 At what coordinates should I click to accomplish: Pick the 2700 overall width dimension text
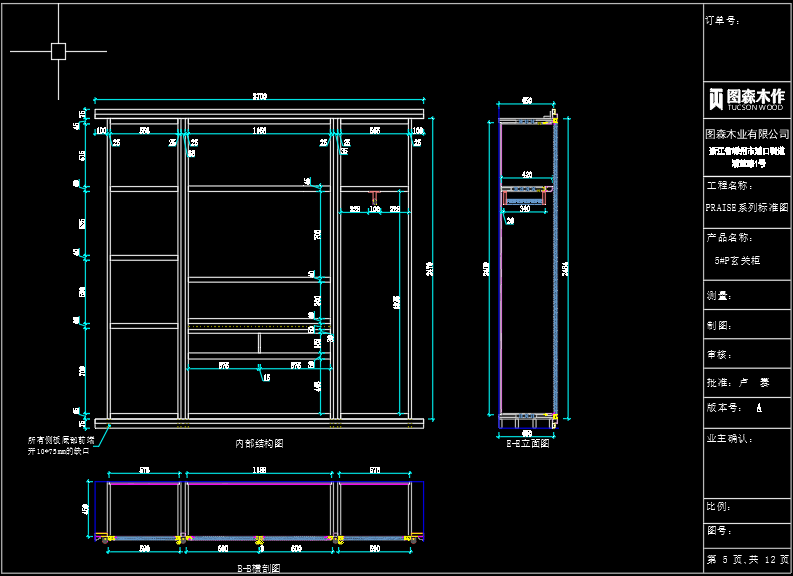[259, 97]
